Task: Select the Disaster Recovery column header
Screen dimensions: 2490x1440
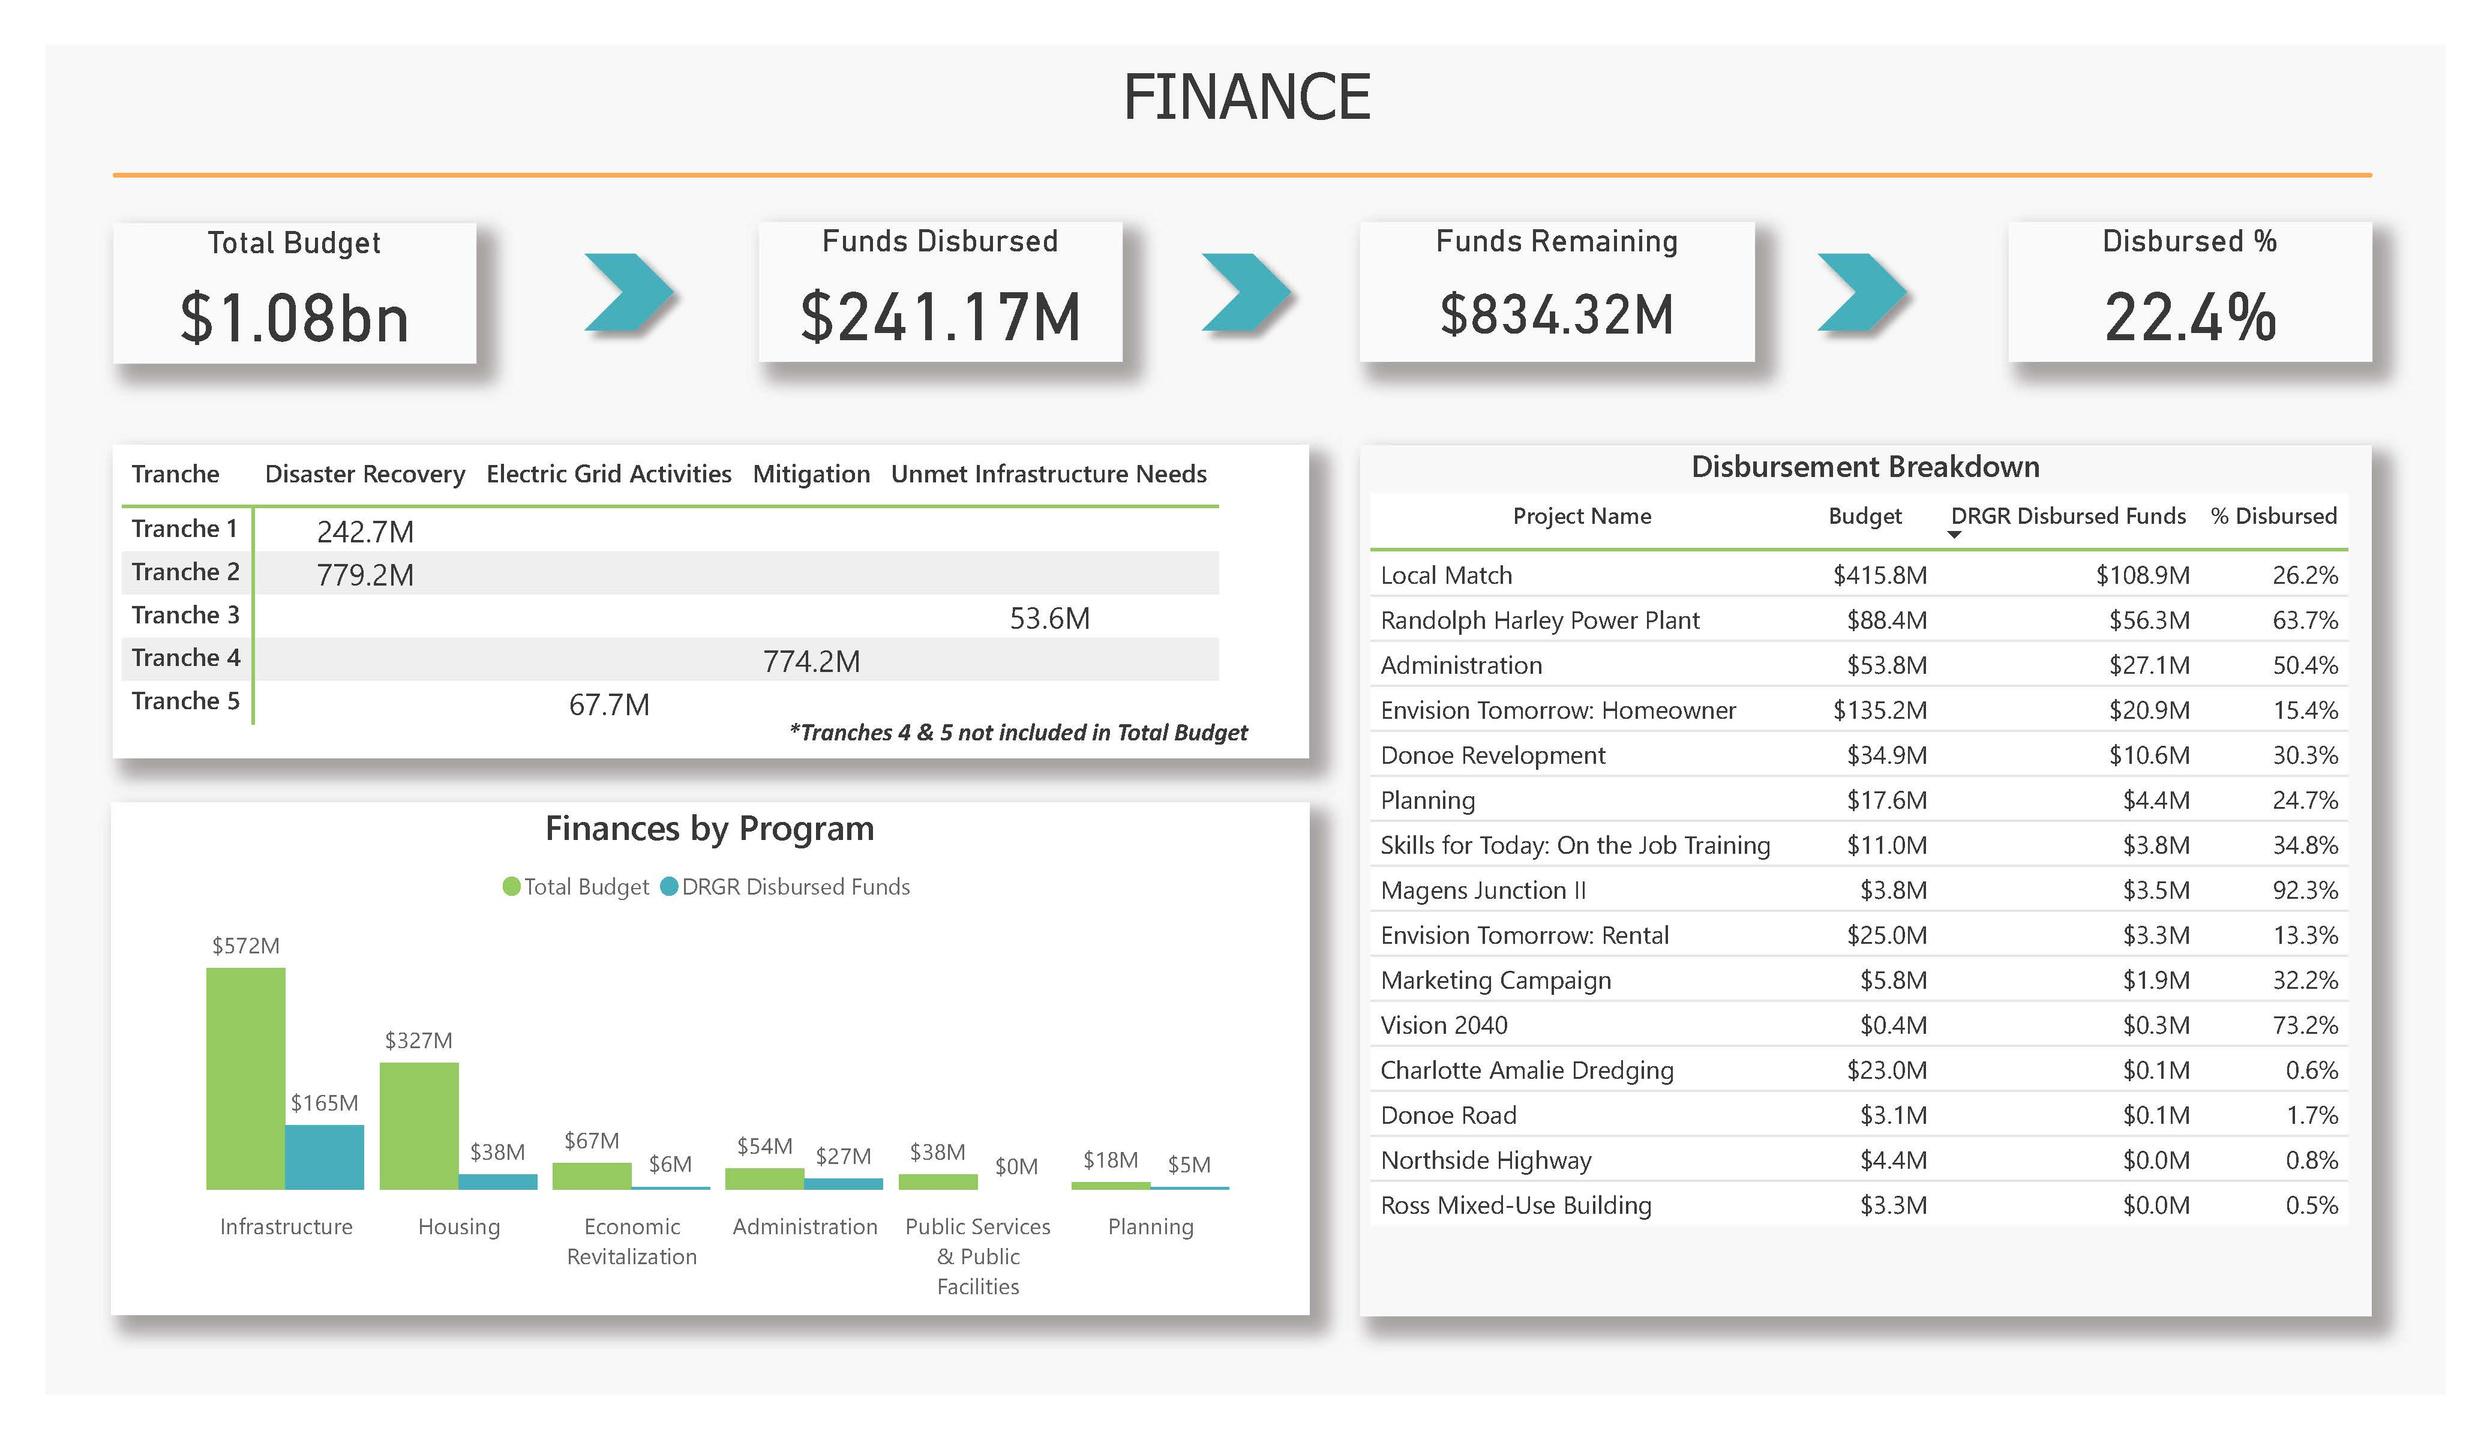Action: (x=364, y=474)
